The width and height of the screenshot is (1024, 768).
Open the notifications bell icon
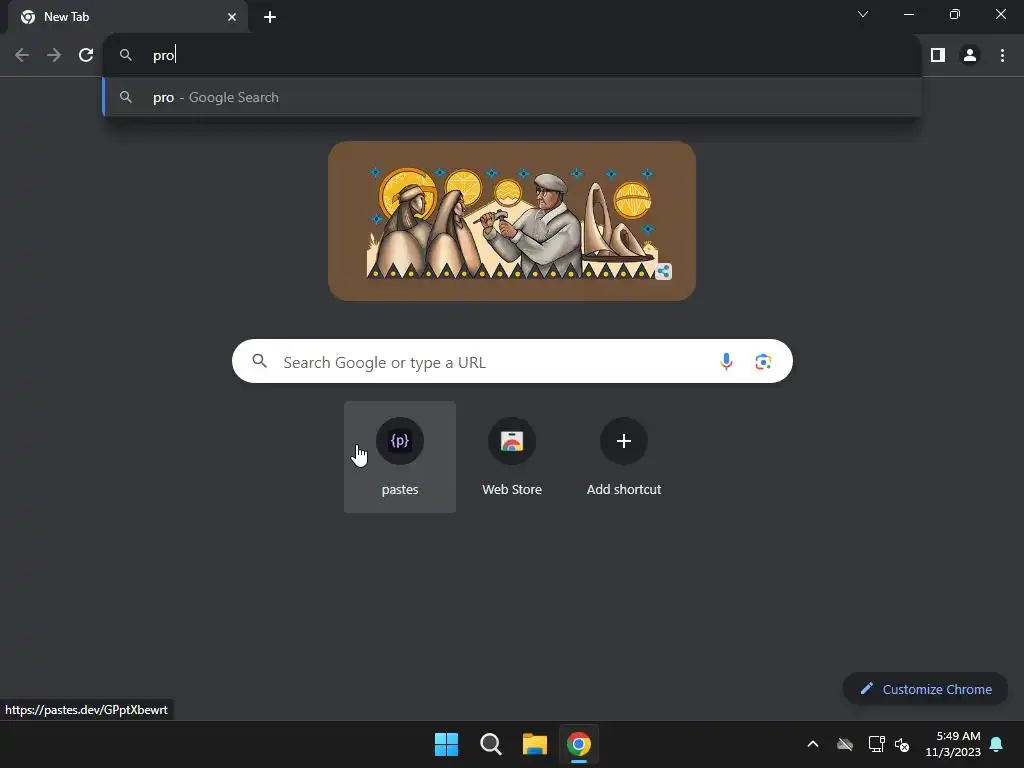(997, 744)
